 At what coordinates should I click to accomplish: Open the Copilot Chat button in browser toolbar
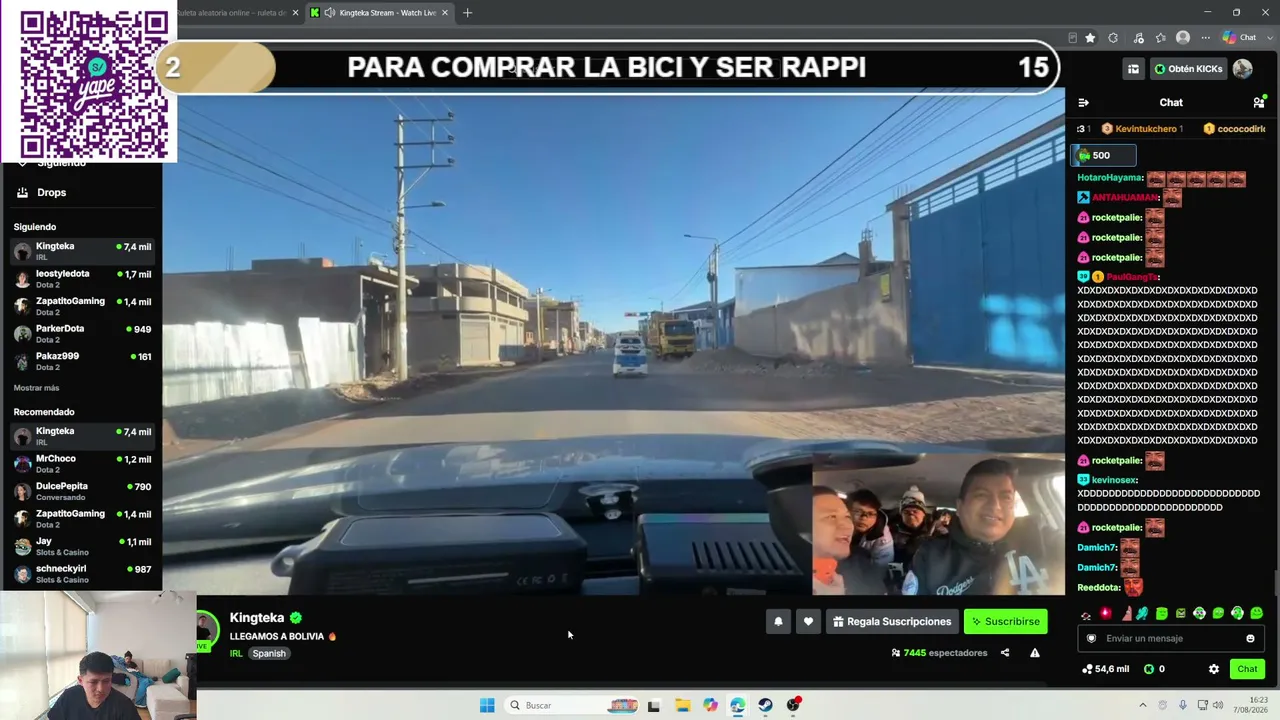coord(1239,38)
